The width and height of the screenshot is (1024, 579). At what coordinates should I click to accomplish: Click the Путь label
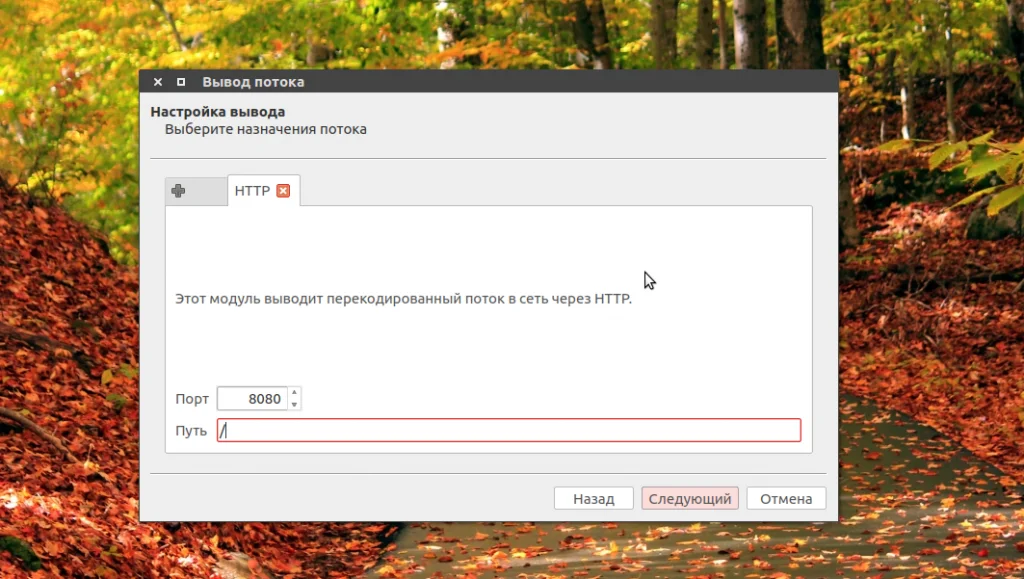tap(191, 431)
